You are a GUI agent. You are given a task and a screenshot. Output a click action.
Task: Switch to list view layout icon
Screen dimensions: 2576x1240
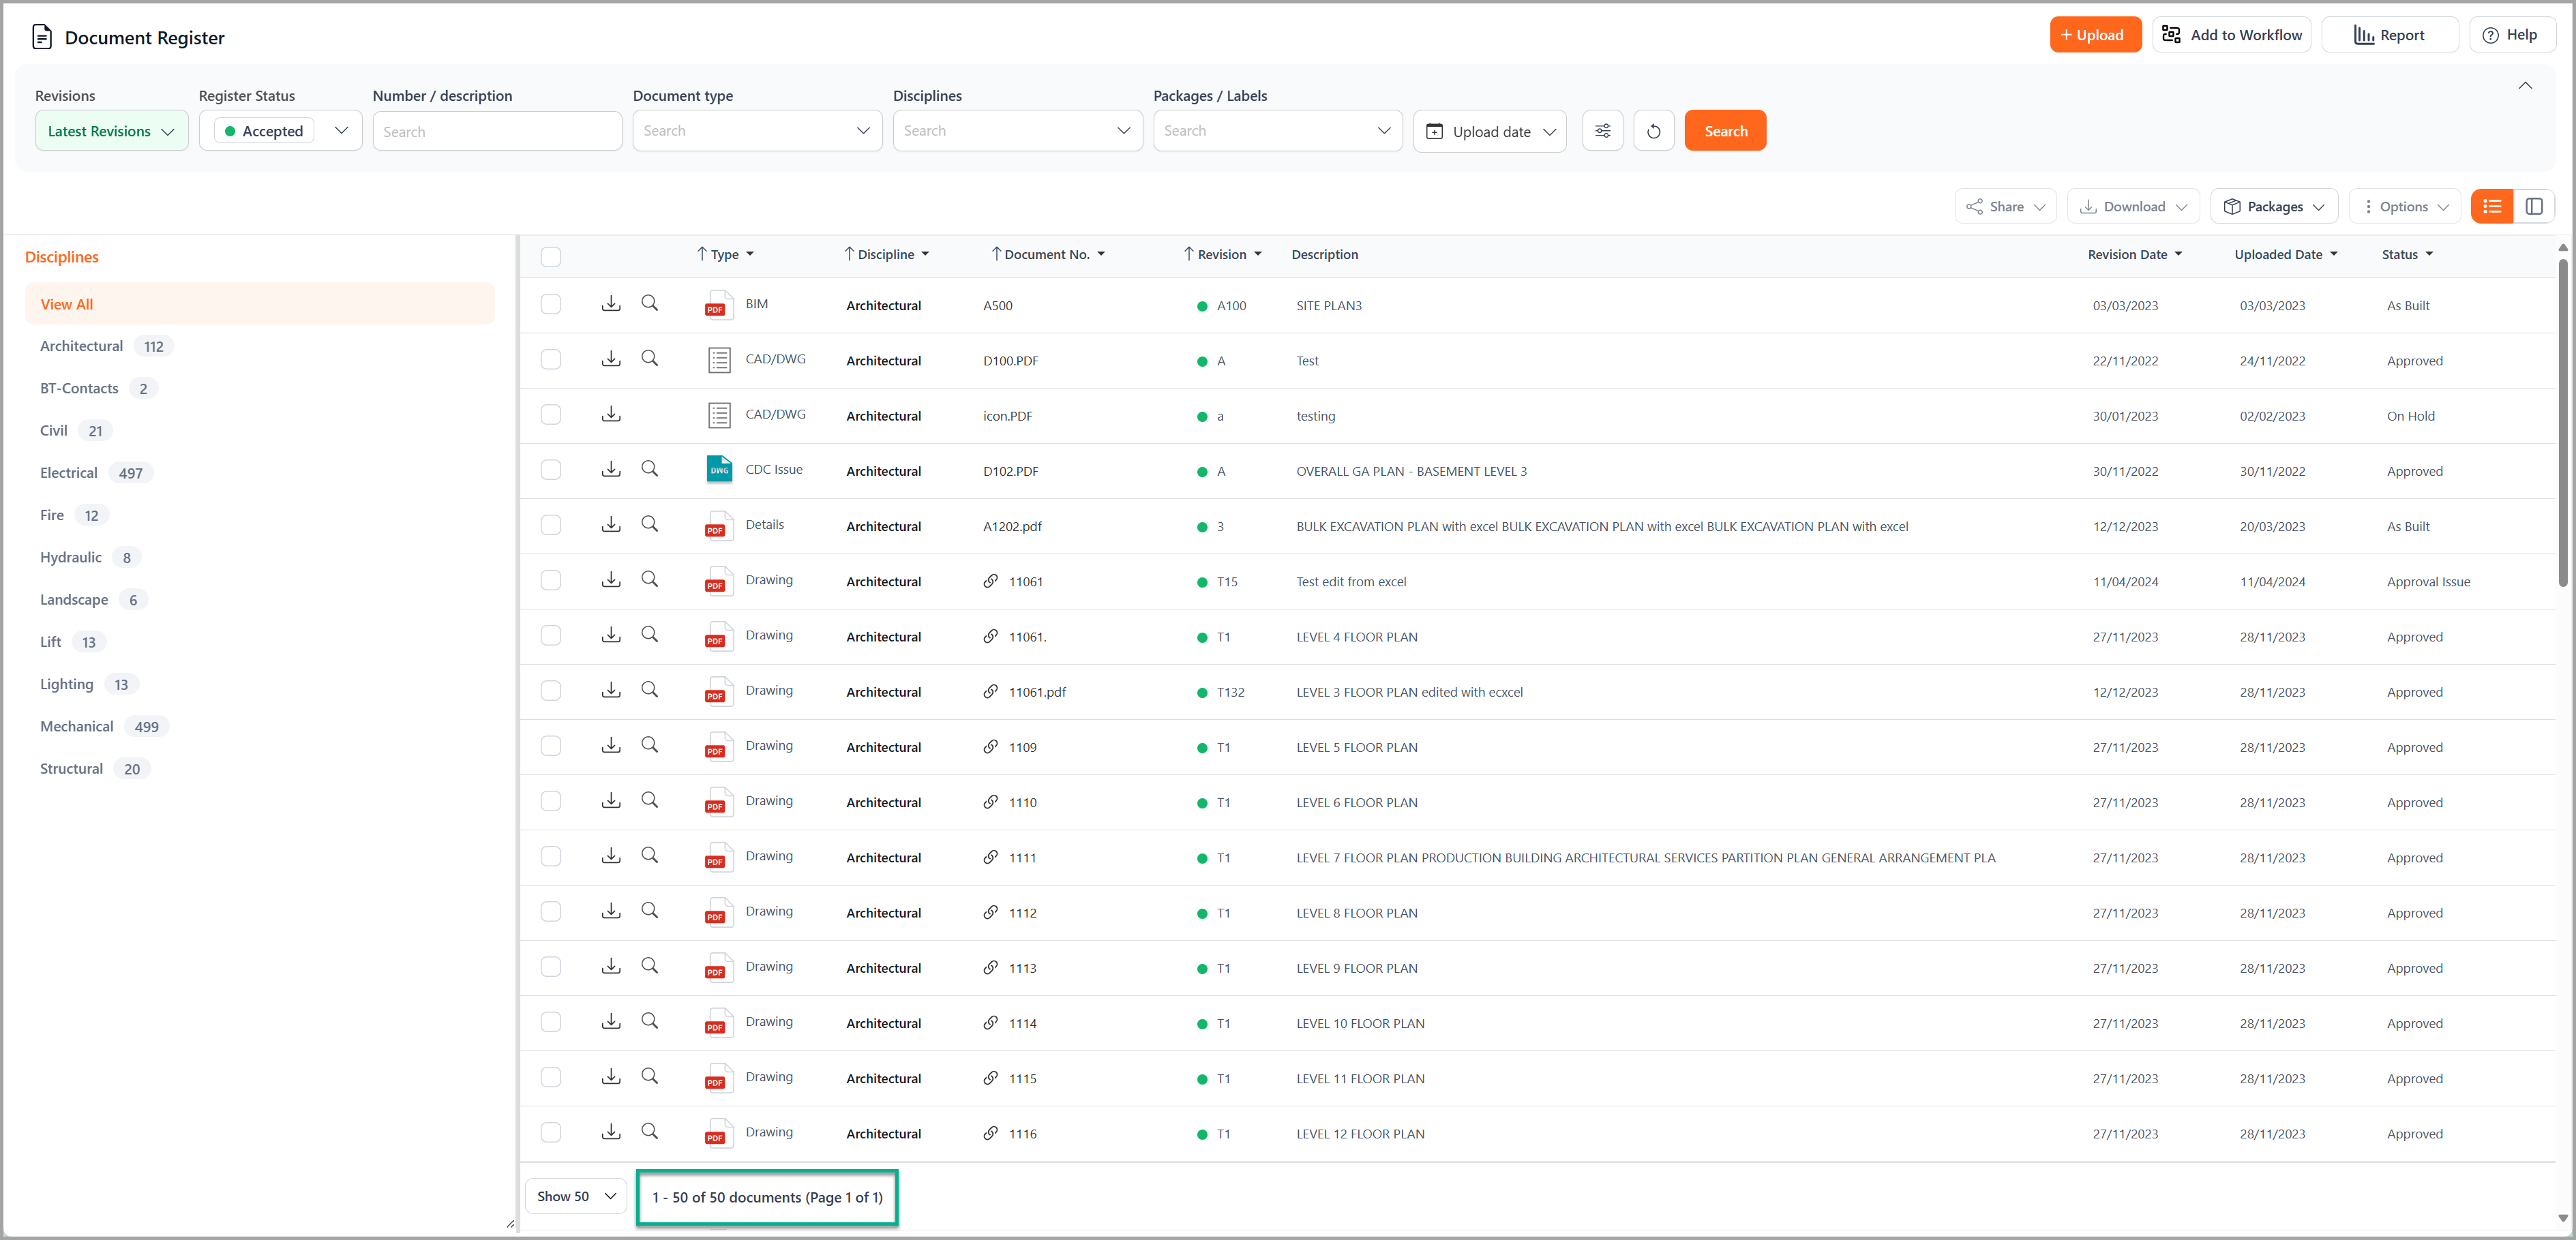2491,206
